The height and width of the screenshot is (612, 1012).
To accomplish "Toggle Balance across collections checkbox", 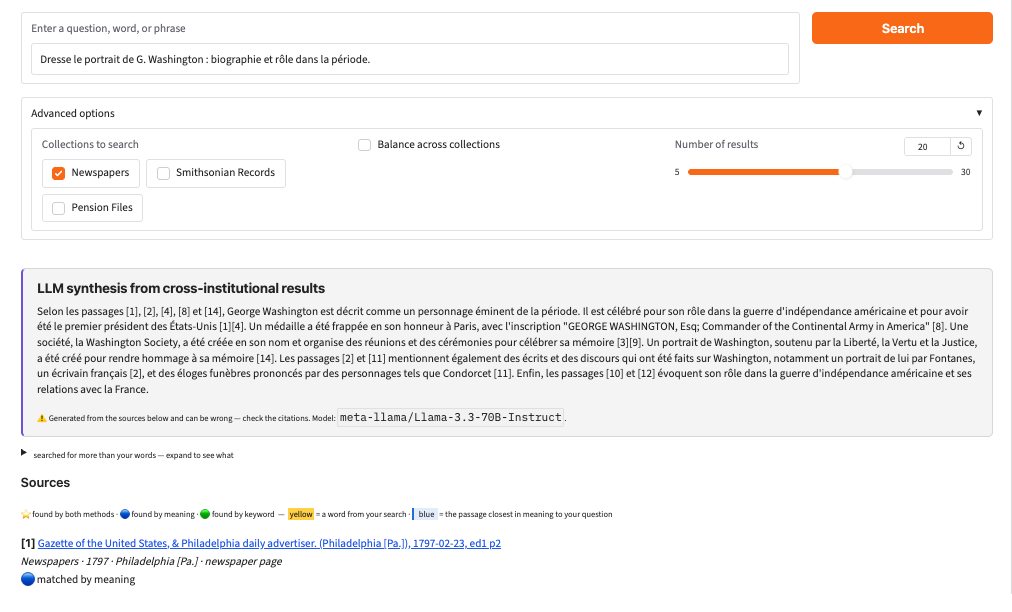I will tap(365, 145).
